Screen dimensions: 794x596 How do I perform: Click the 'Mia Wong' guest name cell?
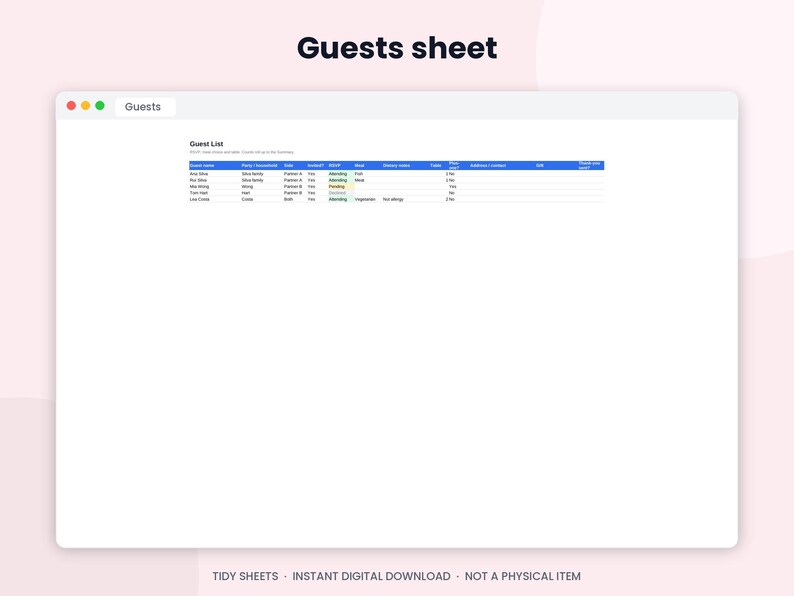[200, 186]
